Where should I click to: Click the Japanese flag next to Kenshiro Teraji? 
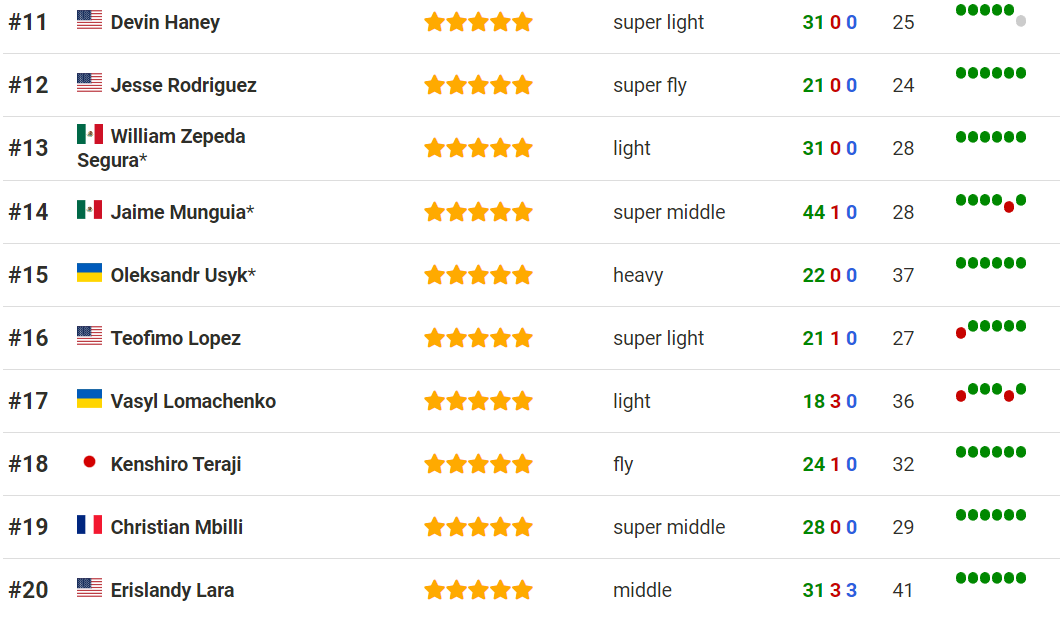[x=89, y=462]
